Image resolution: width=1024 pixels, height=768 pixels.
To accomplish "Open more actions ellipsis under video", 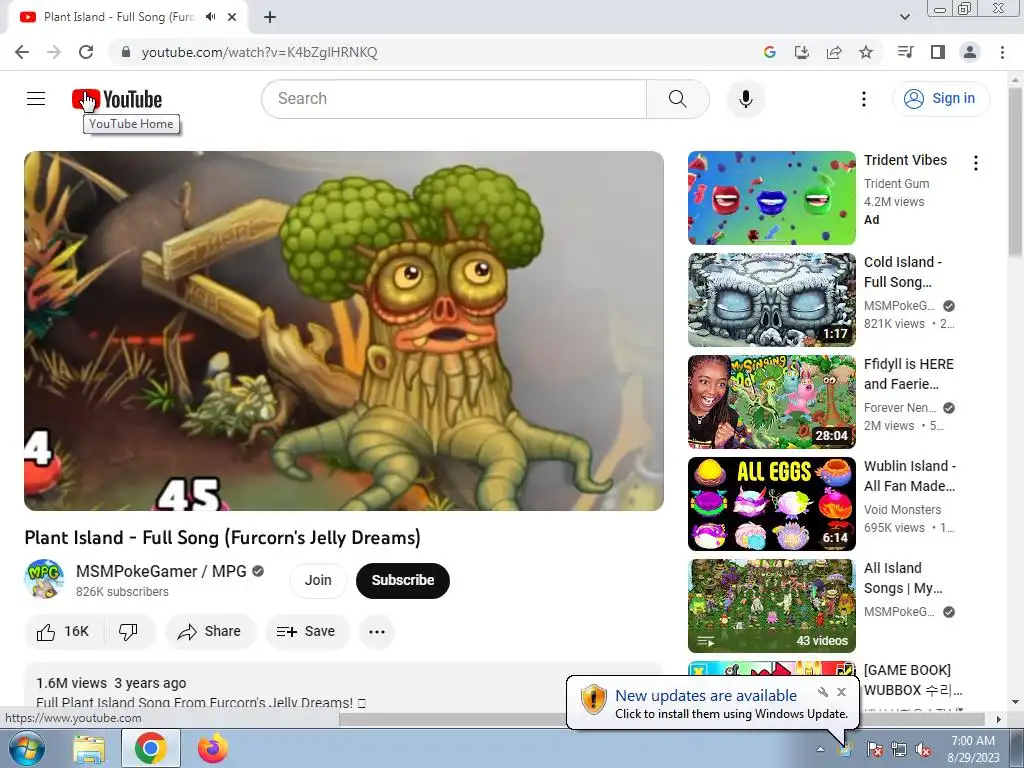I will [377, 632].
